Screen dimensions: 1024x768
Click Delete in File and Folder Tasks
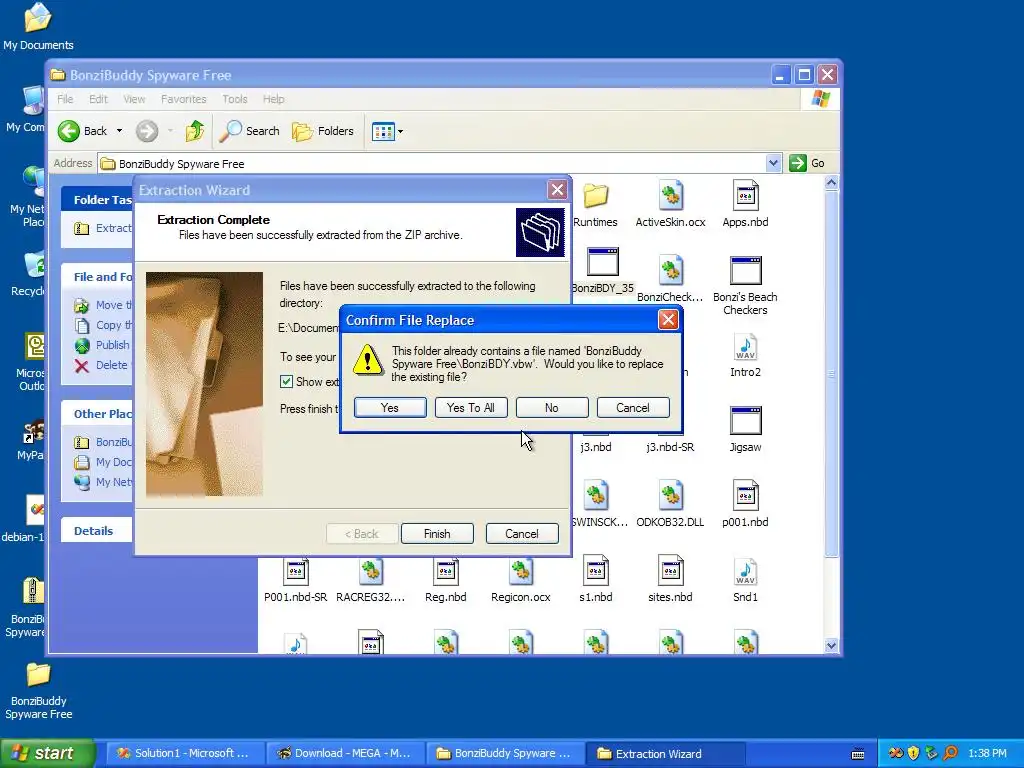102,365
